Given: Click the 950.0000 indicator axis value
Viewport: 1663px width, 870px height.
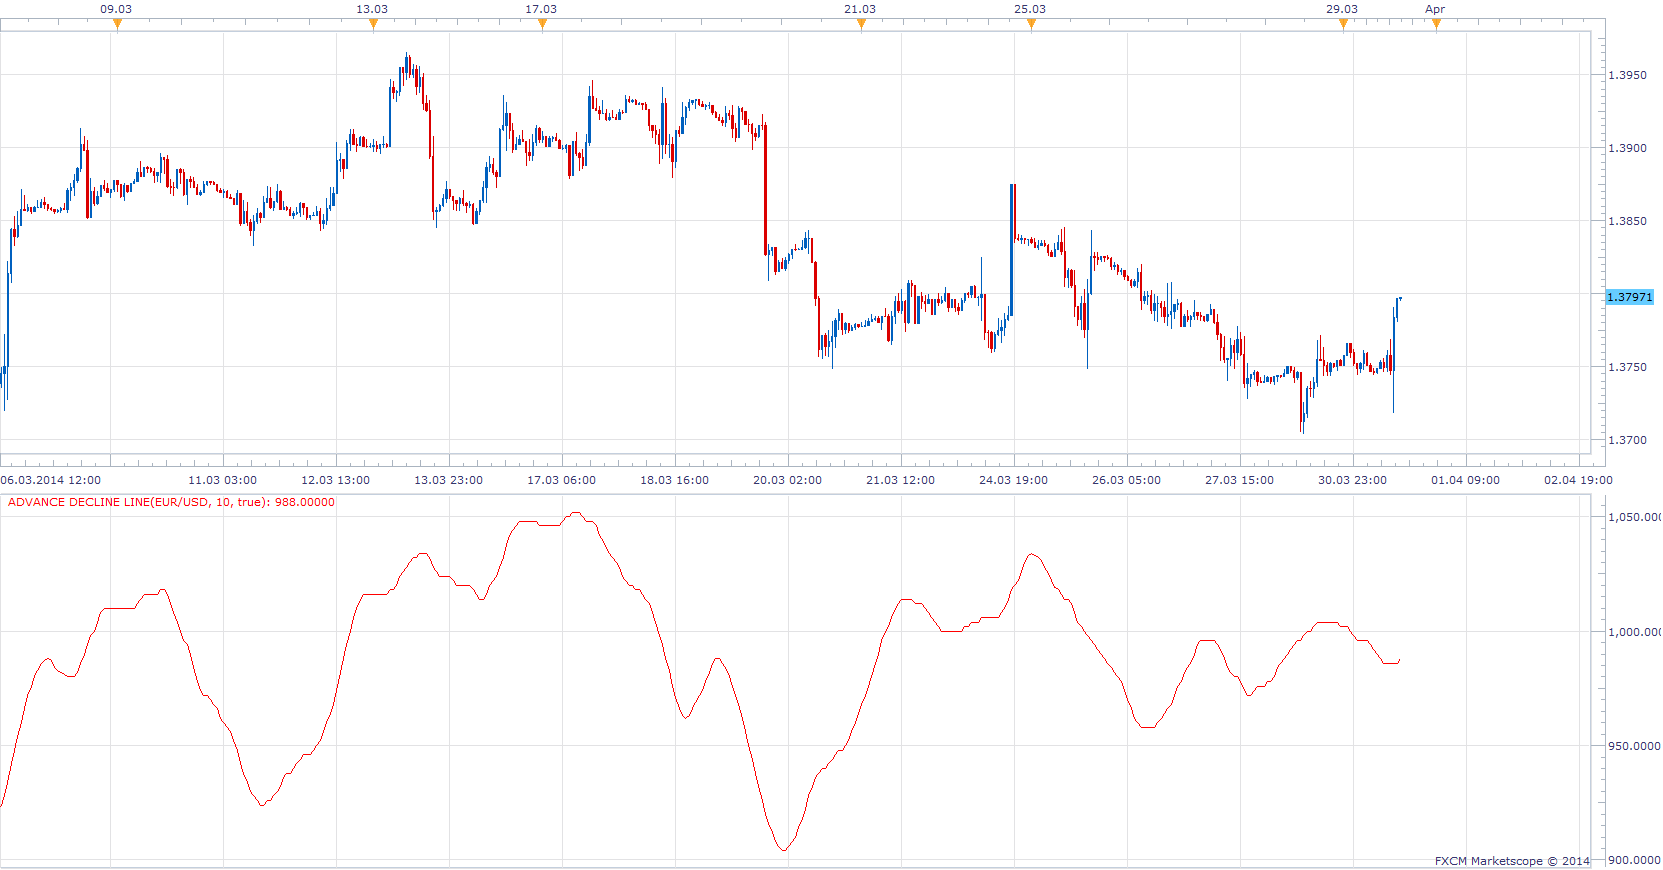Looking at the screenshot, I should click(1634, 746).
